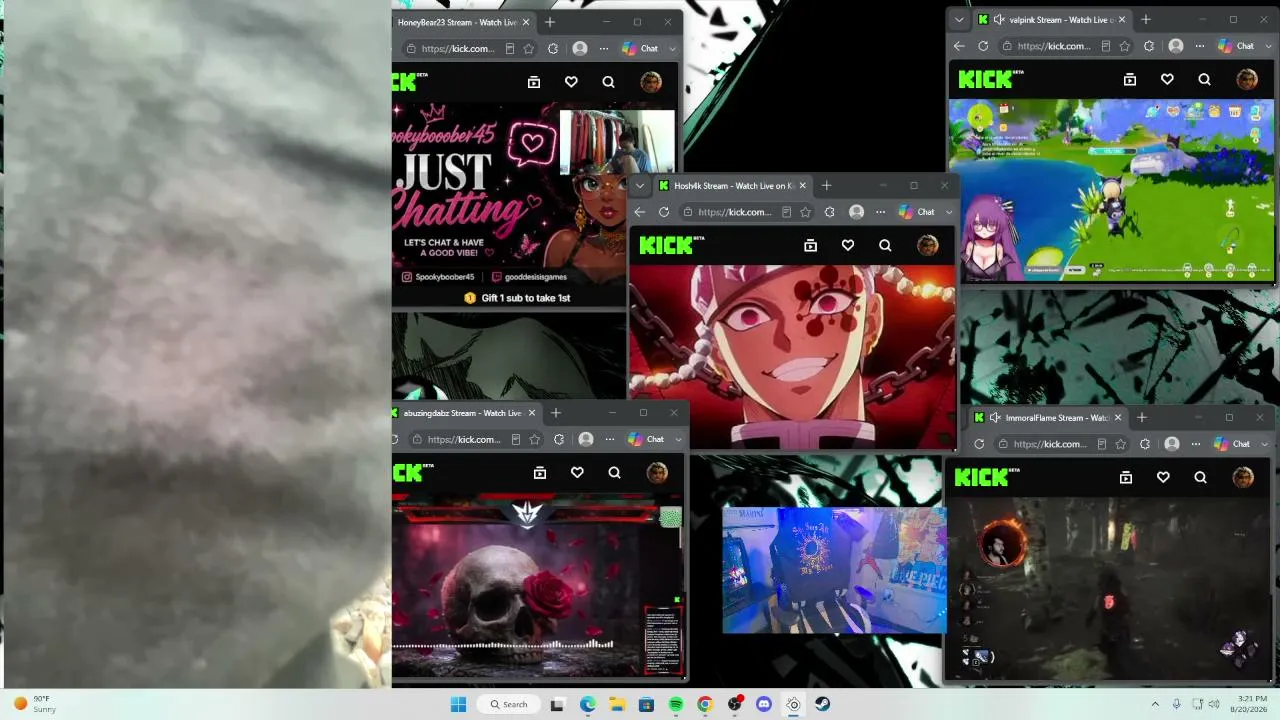Open the Browse play-box icon in Hosh4k window
Viewport: 1280px width, 720px height.
coord(811,245)
